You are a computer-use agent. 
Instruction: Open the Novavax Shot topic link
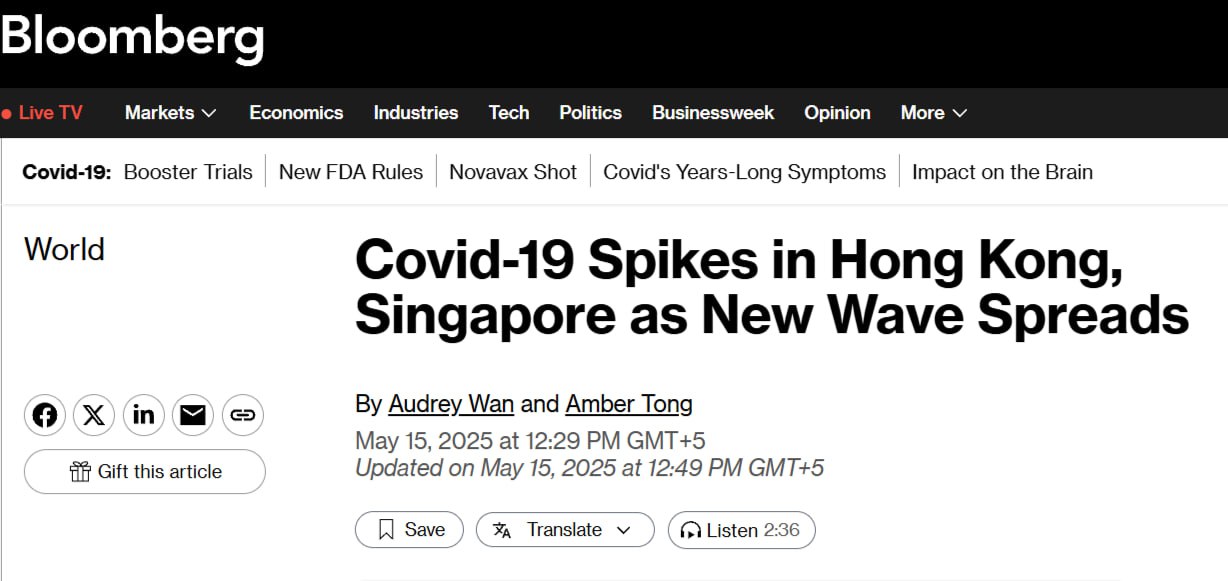click(x=512, y=172)
